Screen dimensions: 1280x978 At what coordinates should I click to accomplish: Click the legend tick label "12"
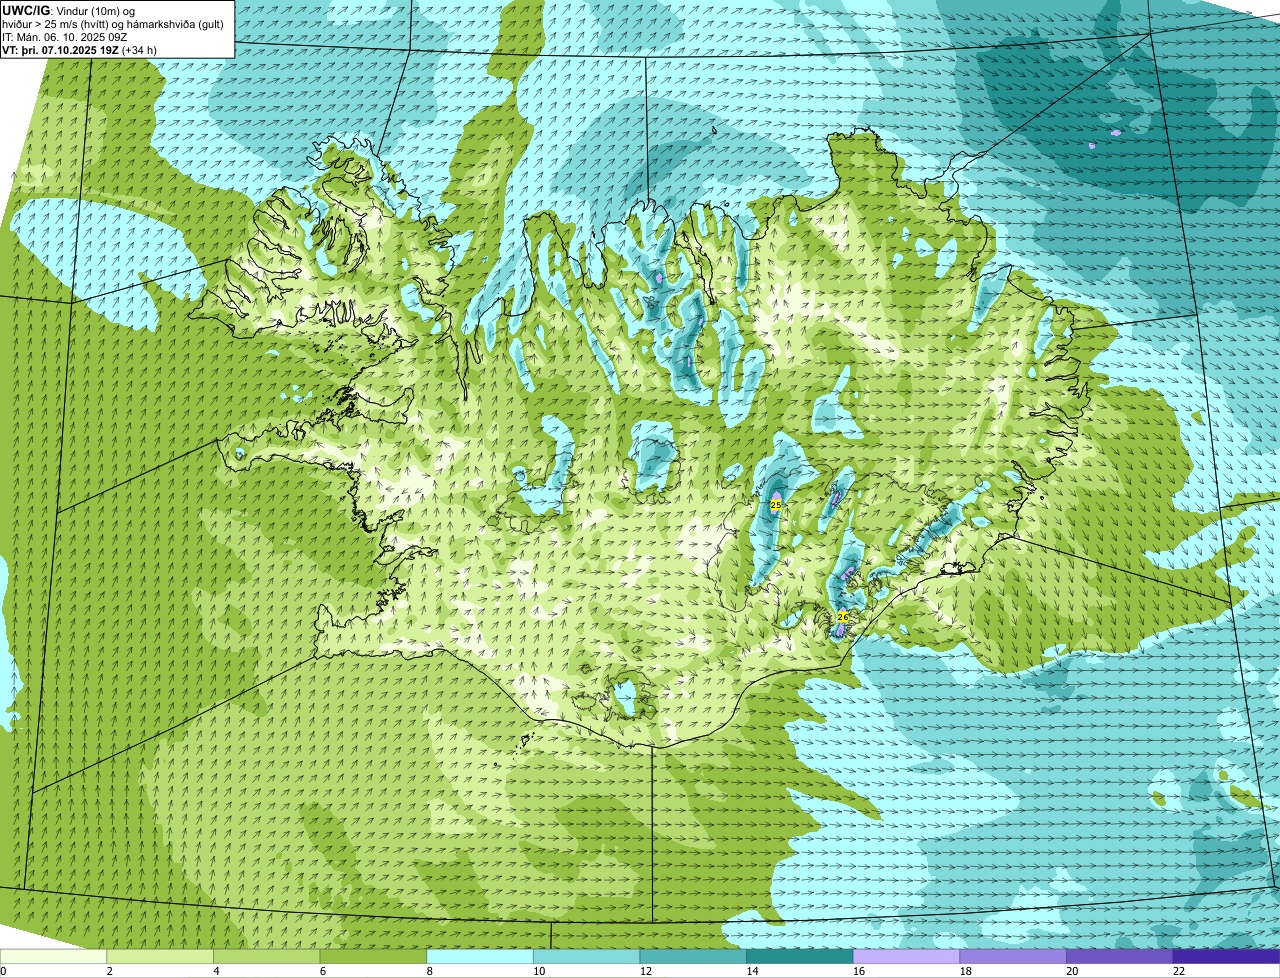[x=646, y=971]
